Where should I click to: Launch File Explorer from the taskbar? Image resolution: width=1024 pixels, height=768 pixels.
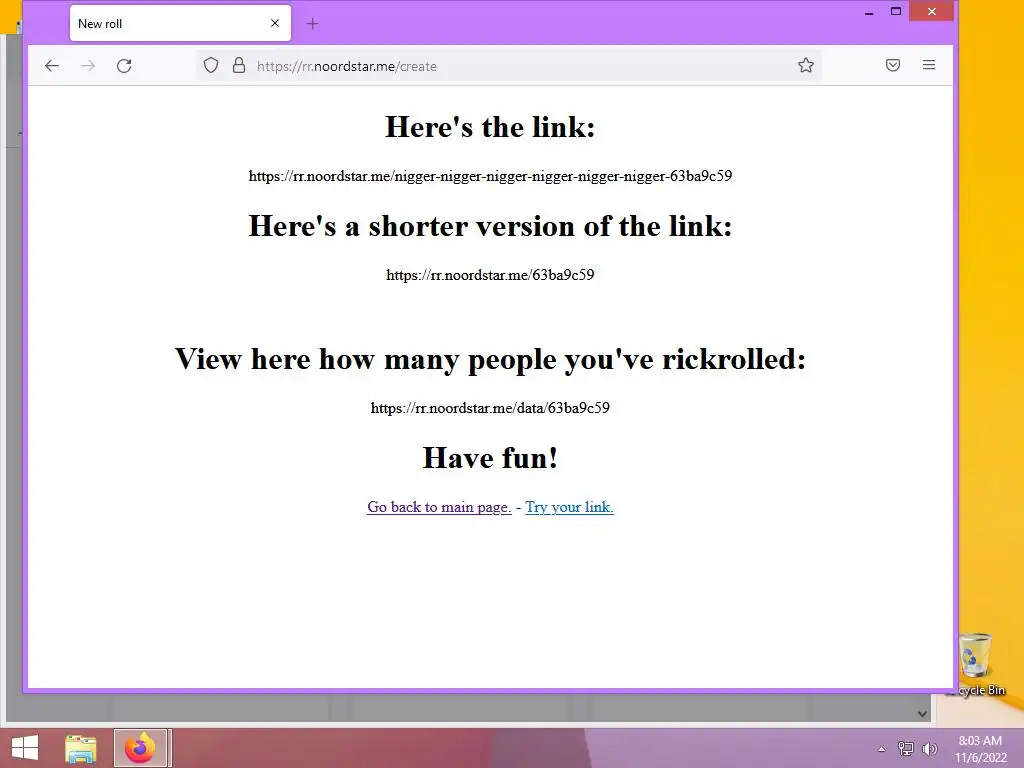click(81, 748)
